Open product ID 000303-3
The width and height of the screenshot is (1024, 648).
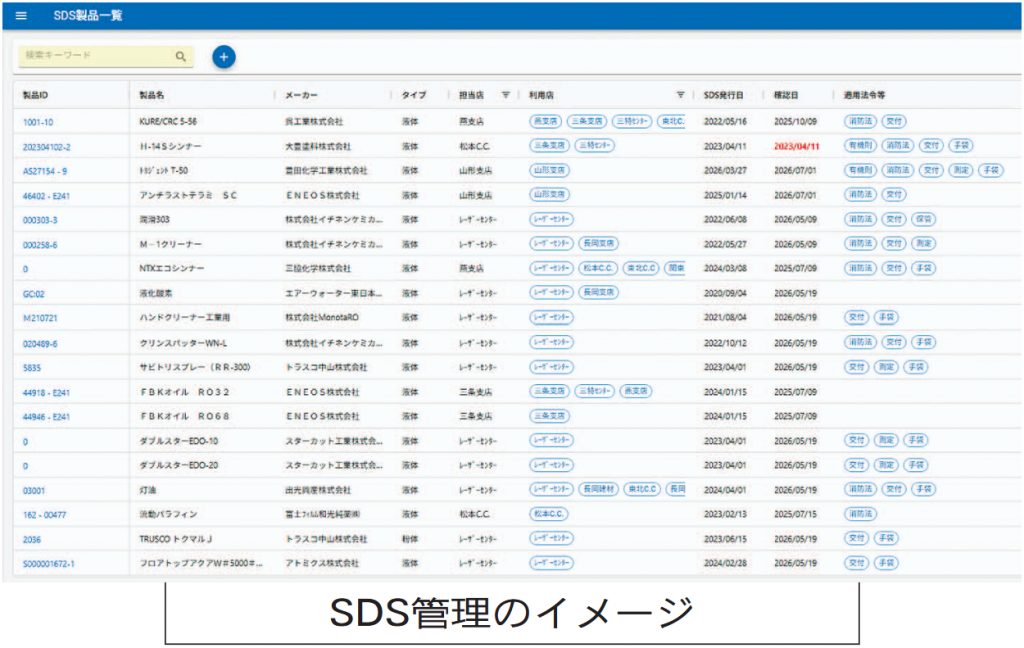(40, 220)
